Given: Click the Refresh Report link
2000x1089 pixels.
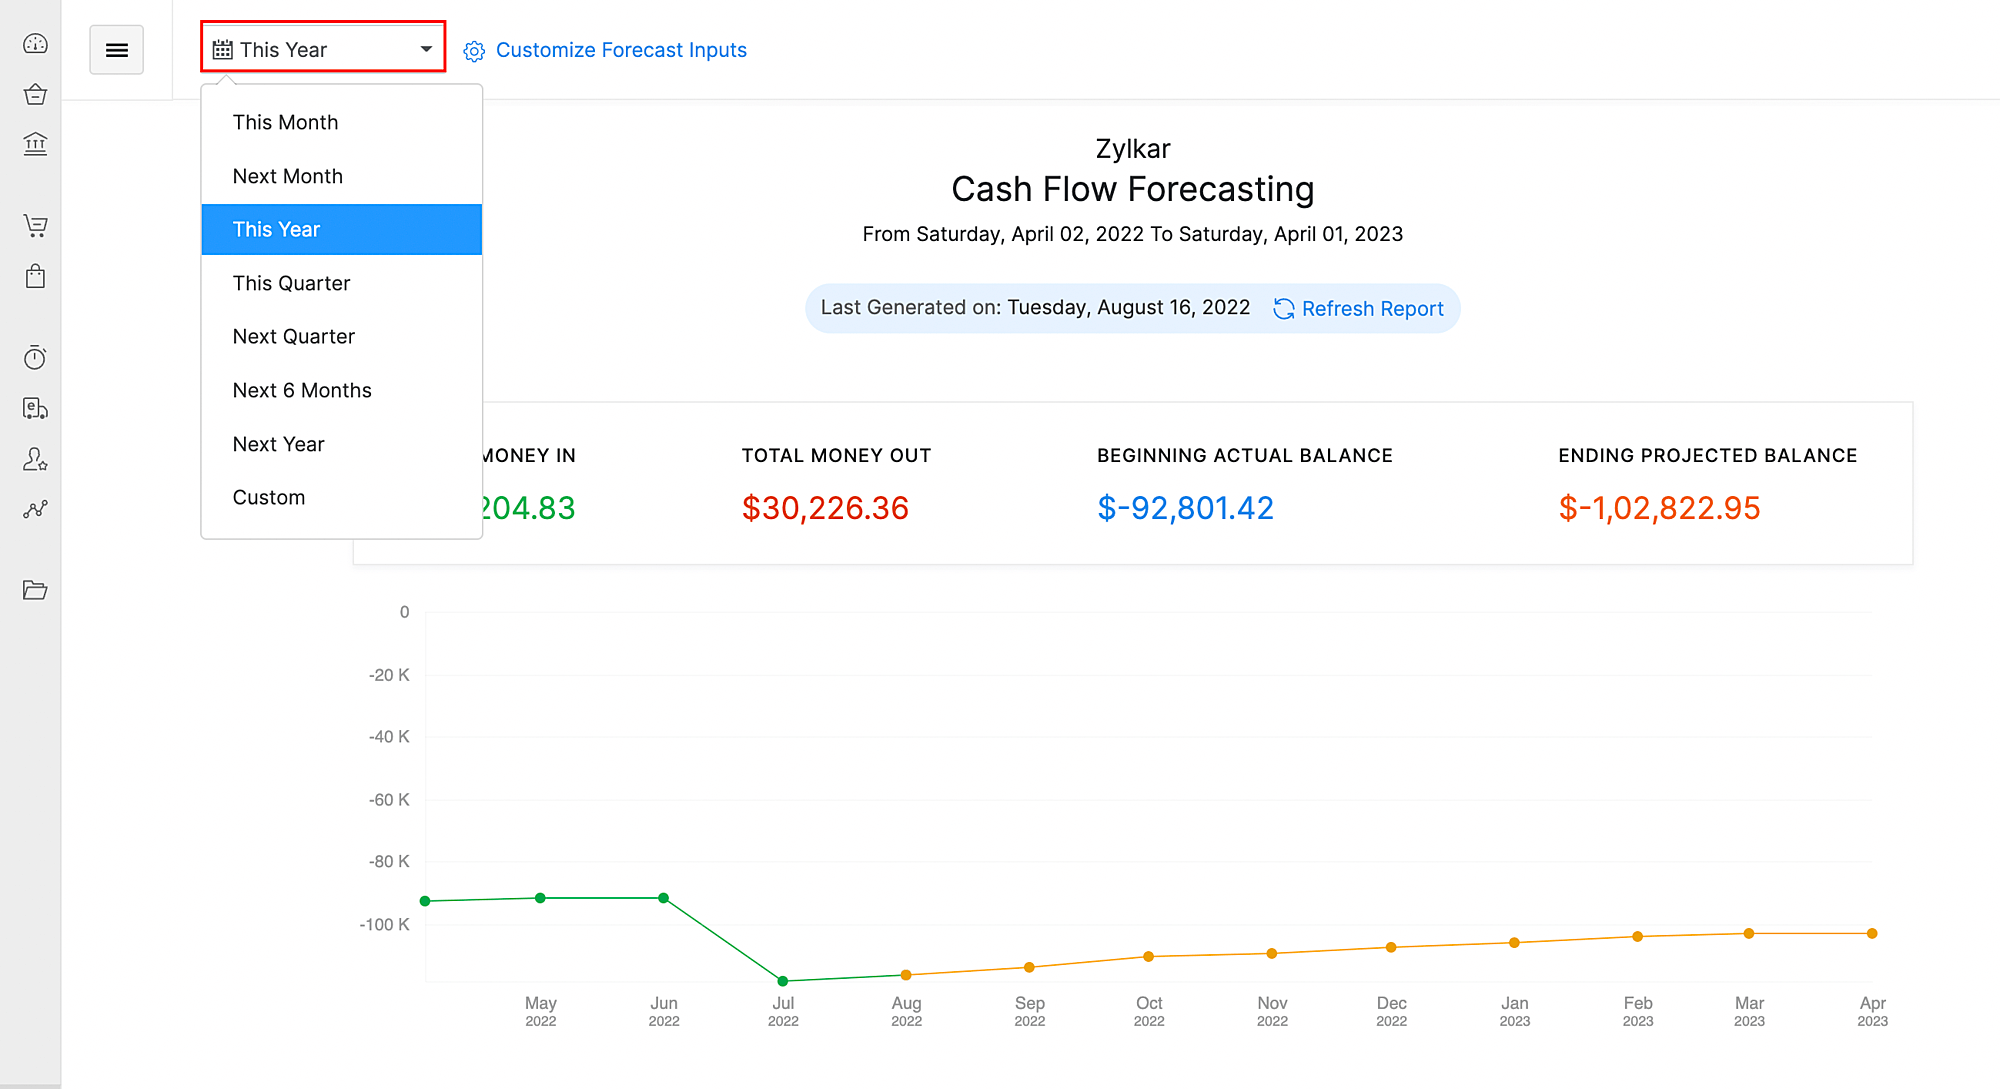Looking at the screenshot, I should 1371,309.
